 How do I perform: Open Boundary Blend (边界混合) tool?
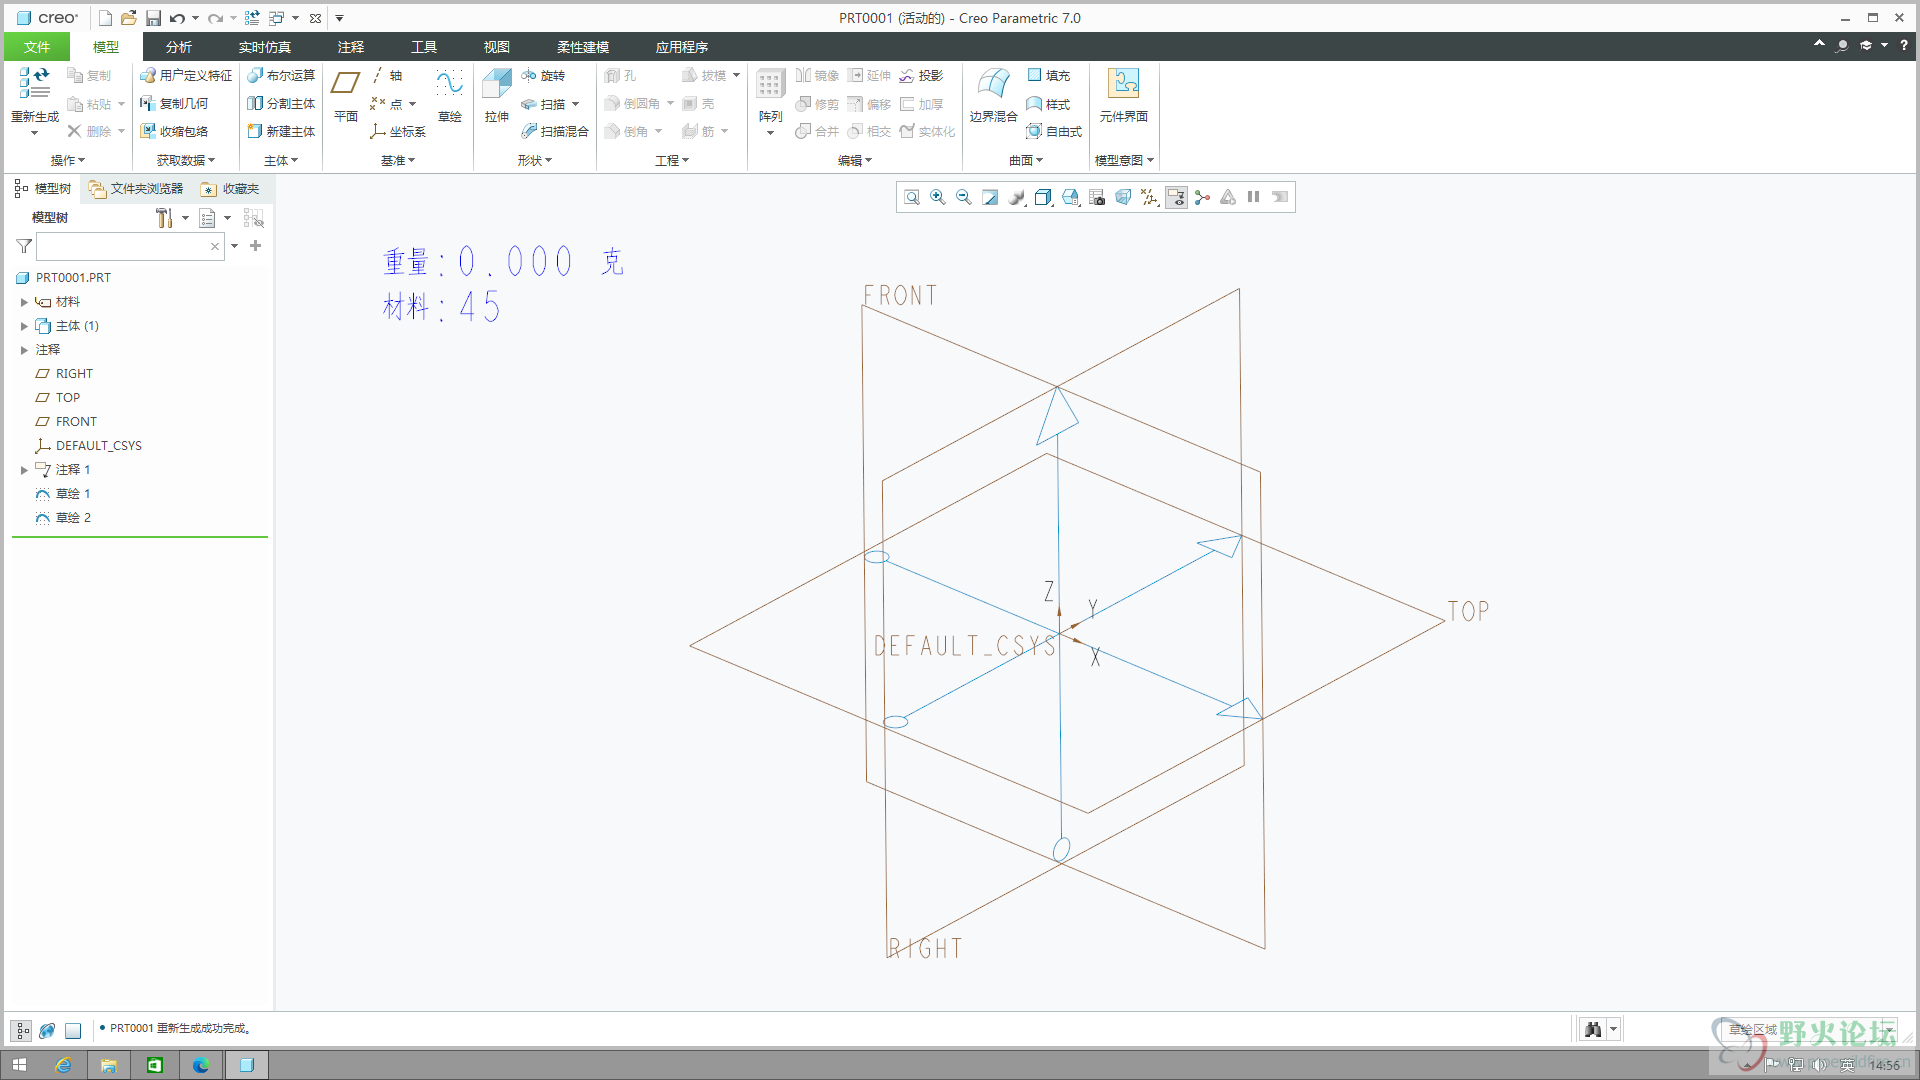click(x=993, y=97)
